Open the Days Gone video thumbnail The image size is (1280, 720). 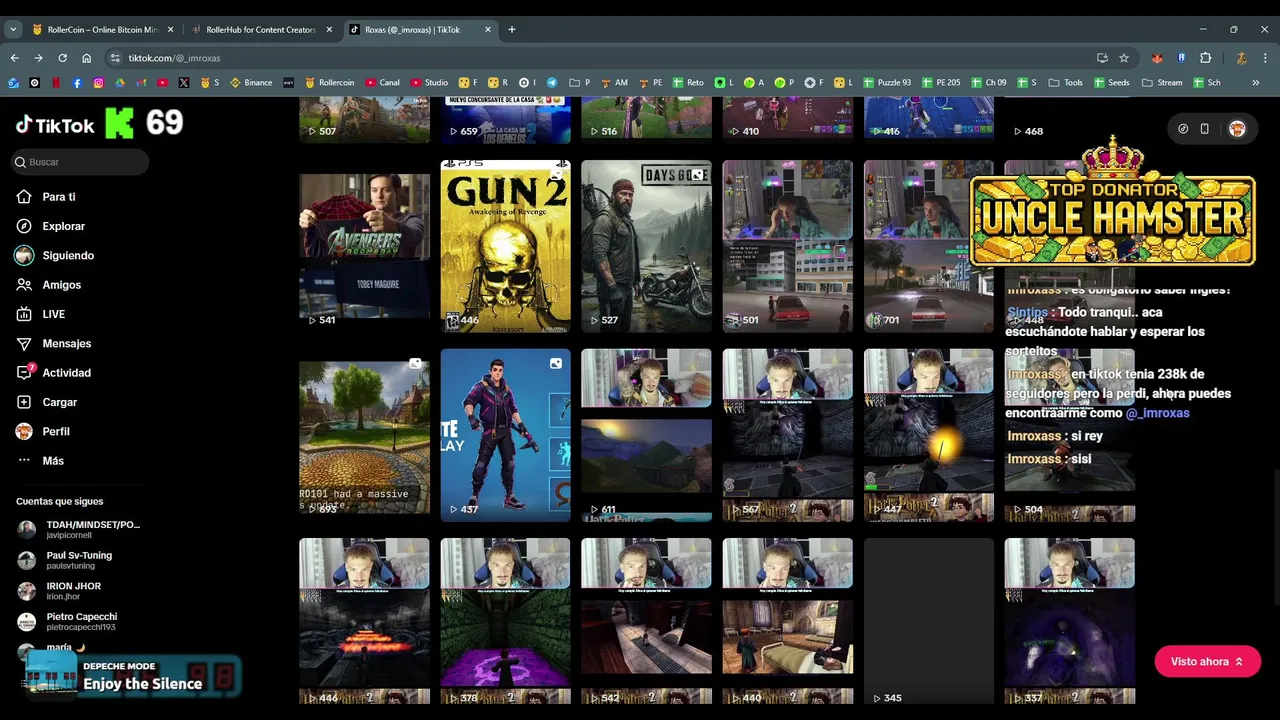[x=646, y=246]
